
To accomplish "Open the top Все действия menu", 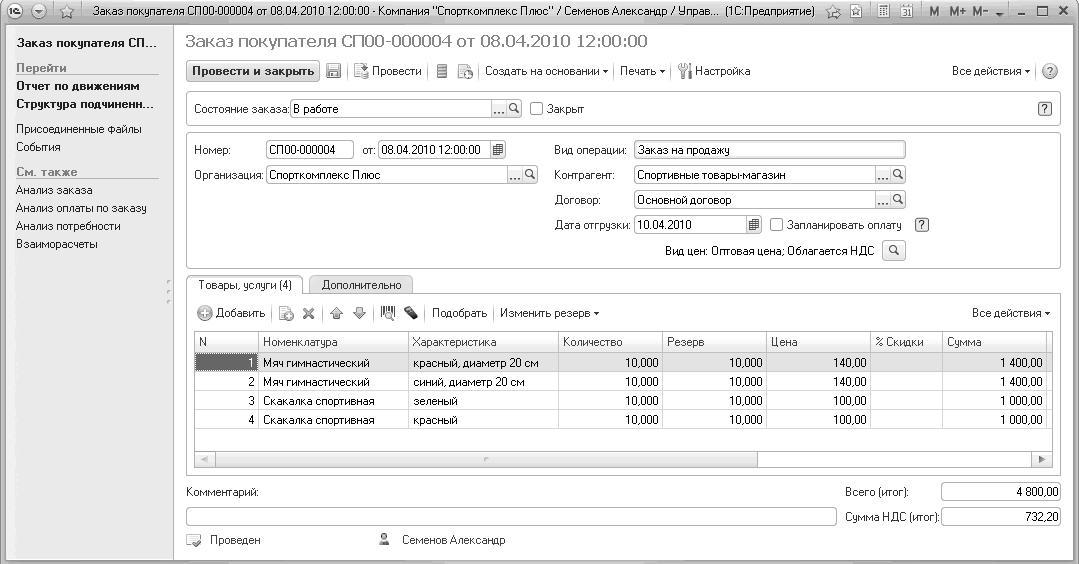I will 991,71.
